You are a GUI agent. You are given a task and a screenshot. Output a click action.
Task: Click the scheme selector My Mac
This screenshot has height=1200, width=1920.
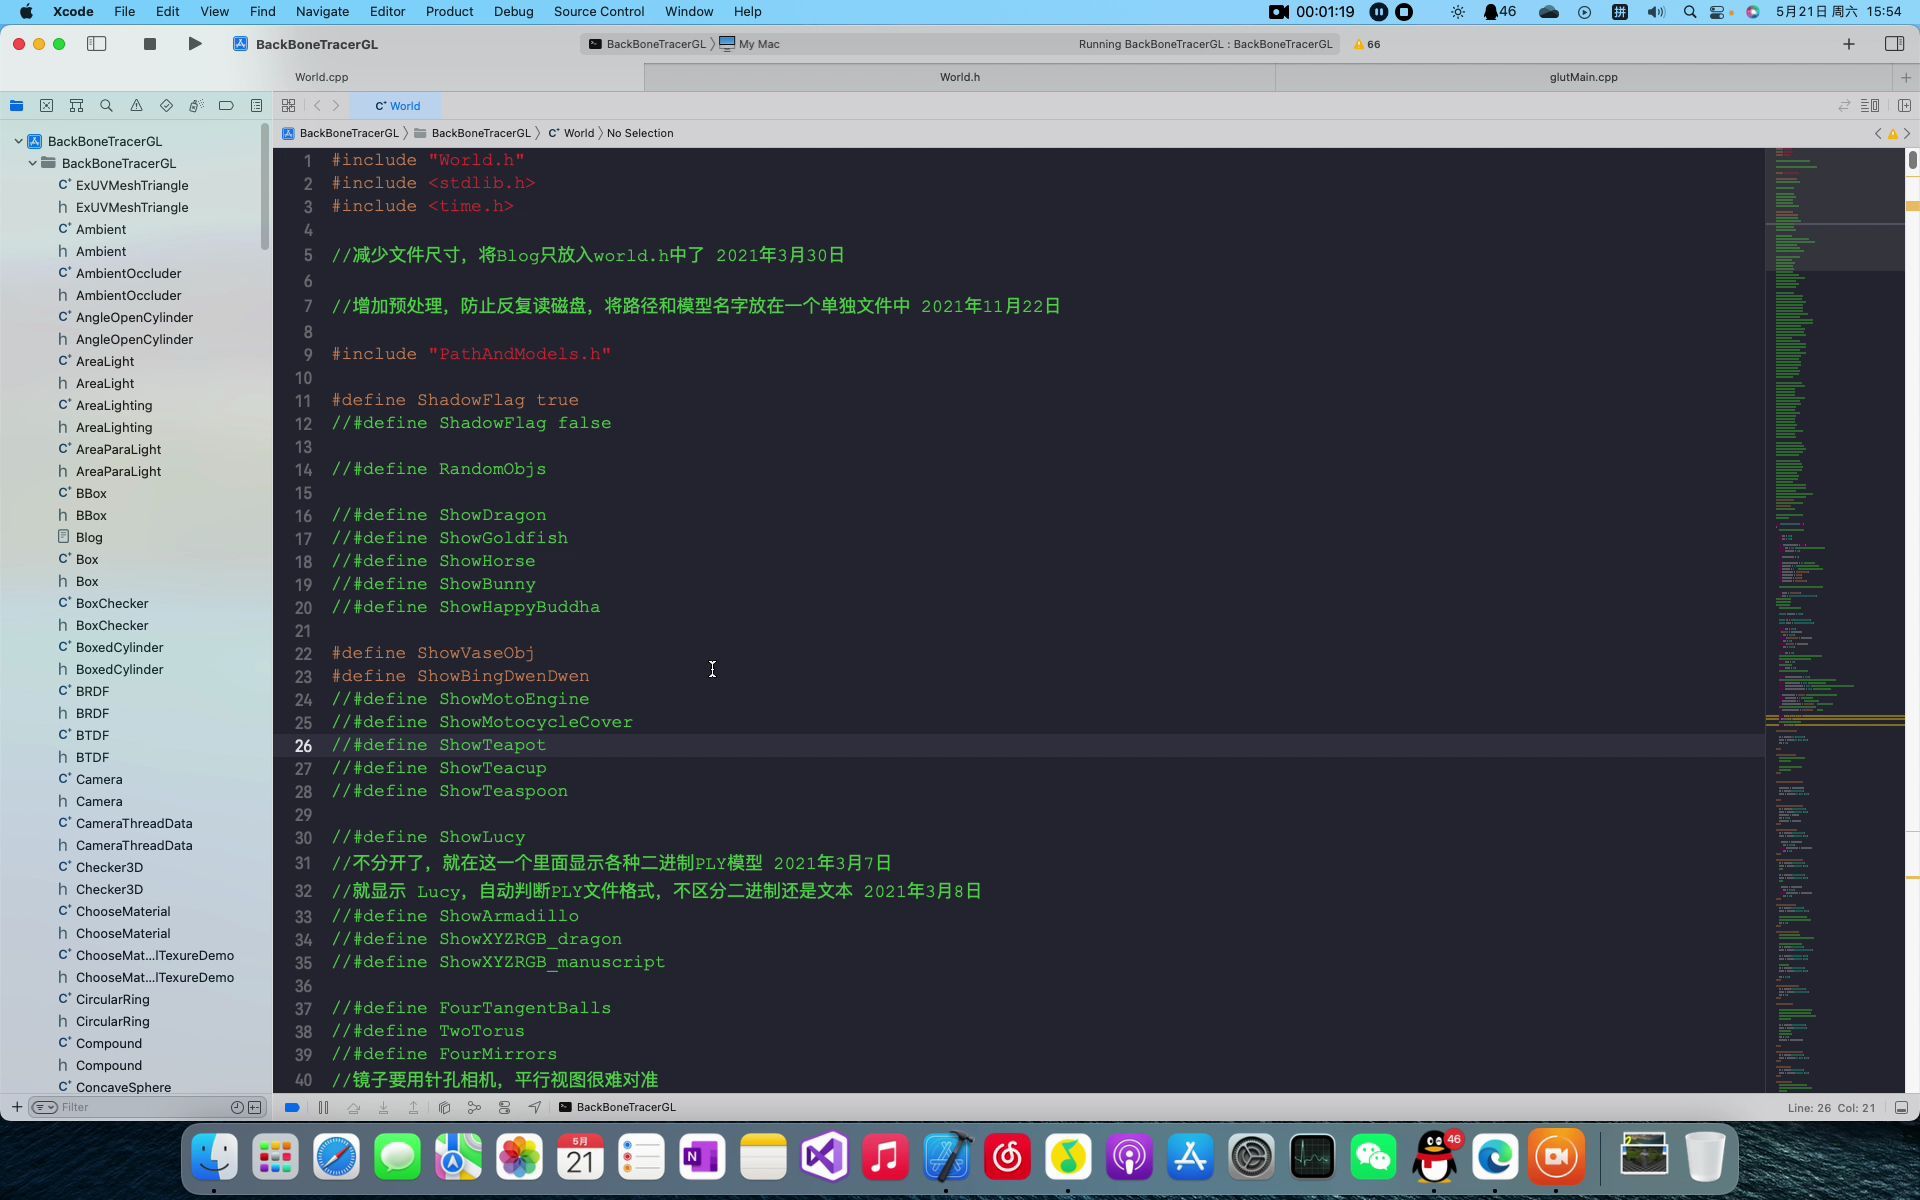coord(757,43)
